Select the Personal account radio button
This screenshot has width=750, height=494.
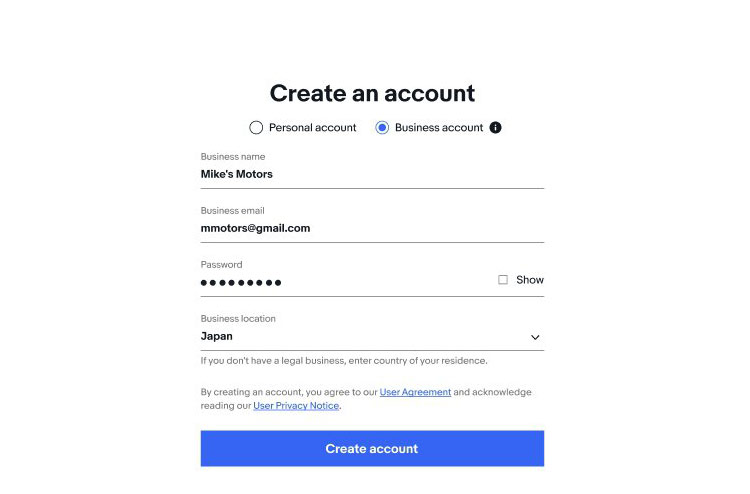point(256,128)
